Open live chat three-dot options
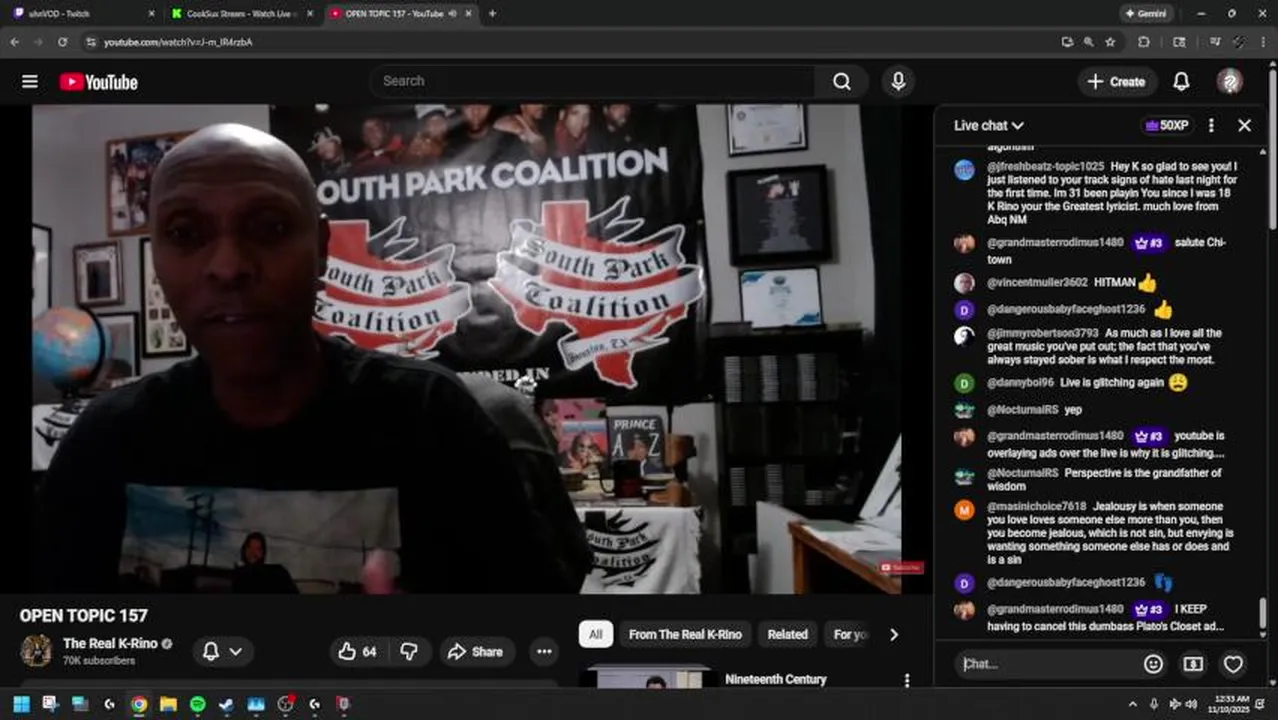Screen dimensions: 1278x720 click(x=1211, y=125)
